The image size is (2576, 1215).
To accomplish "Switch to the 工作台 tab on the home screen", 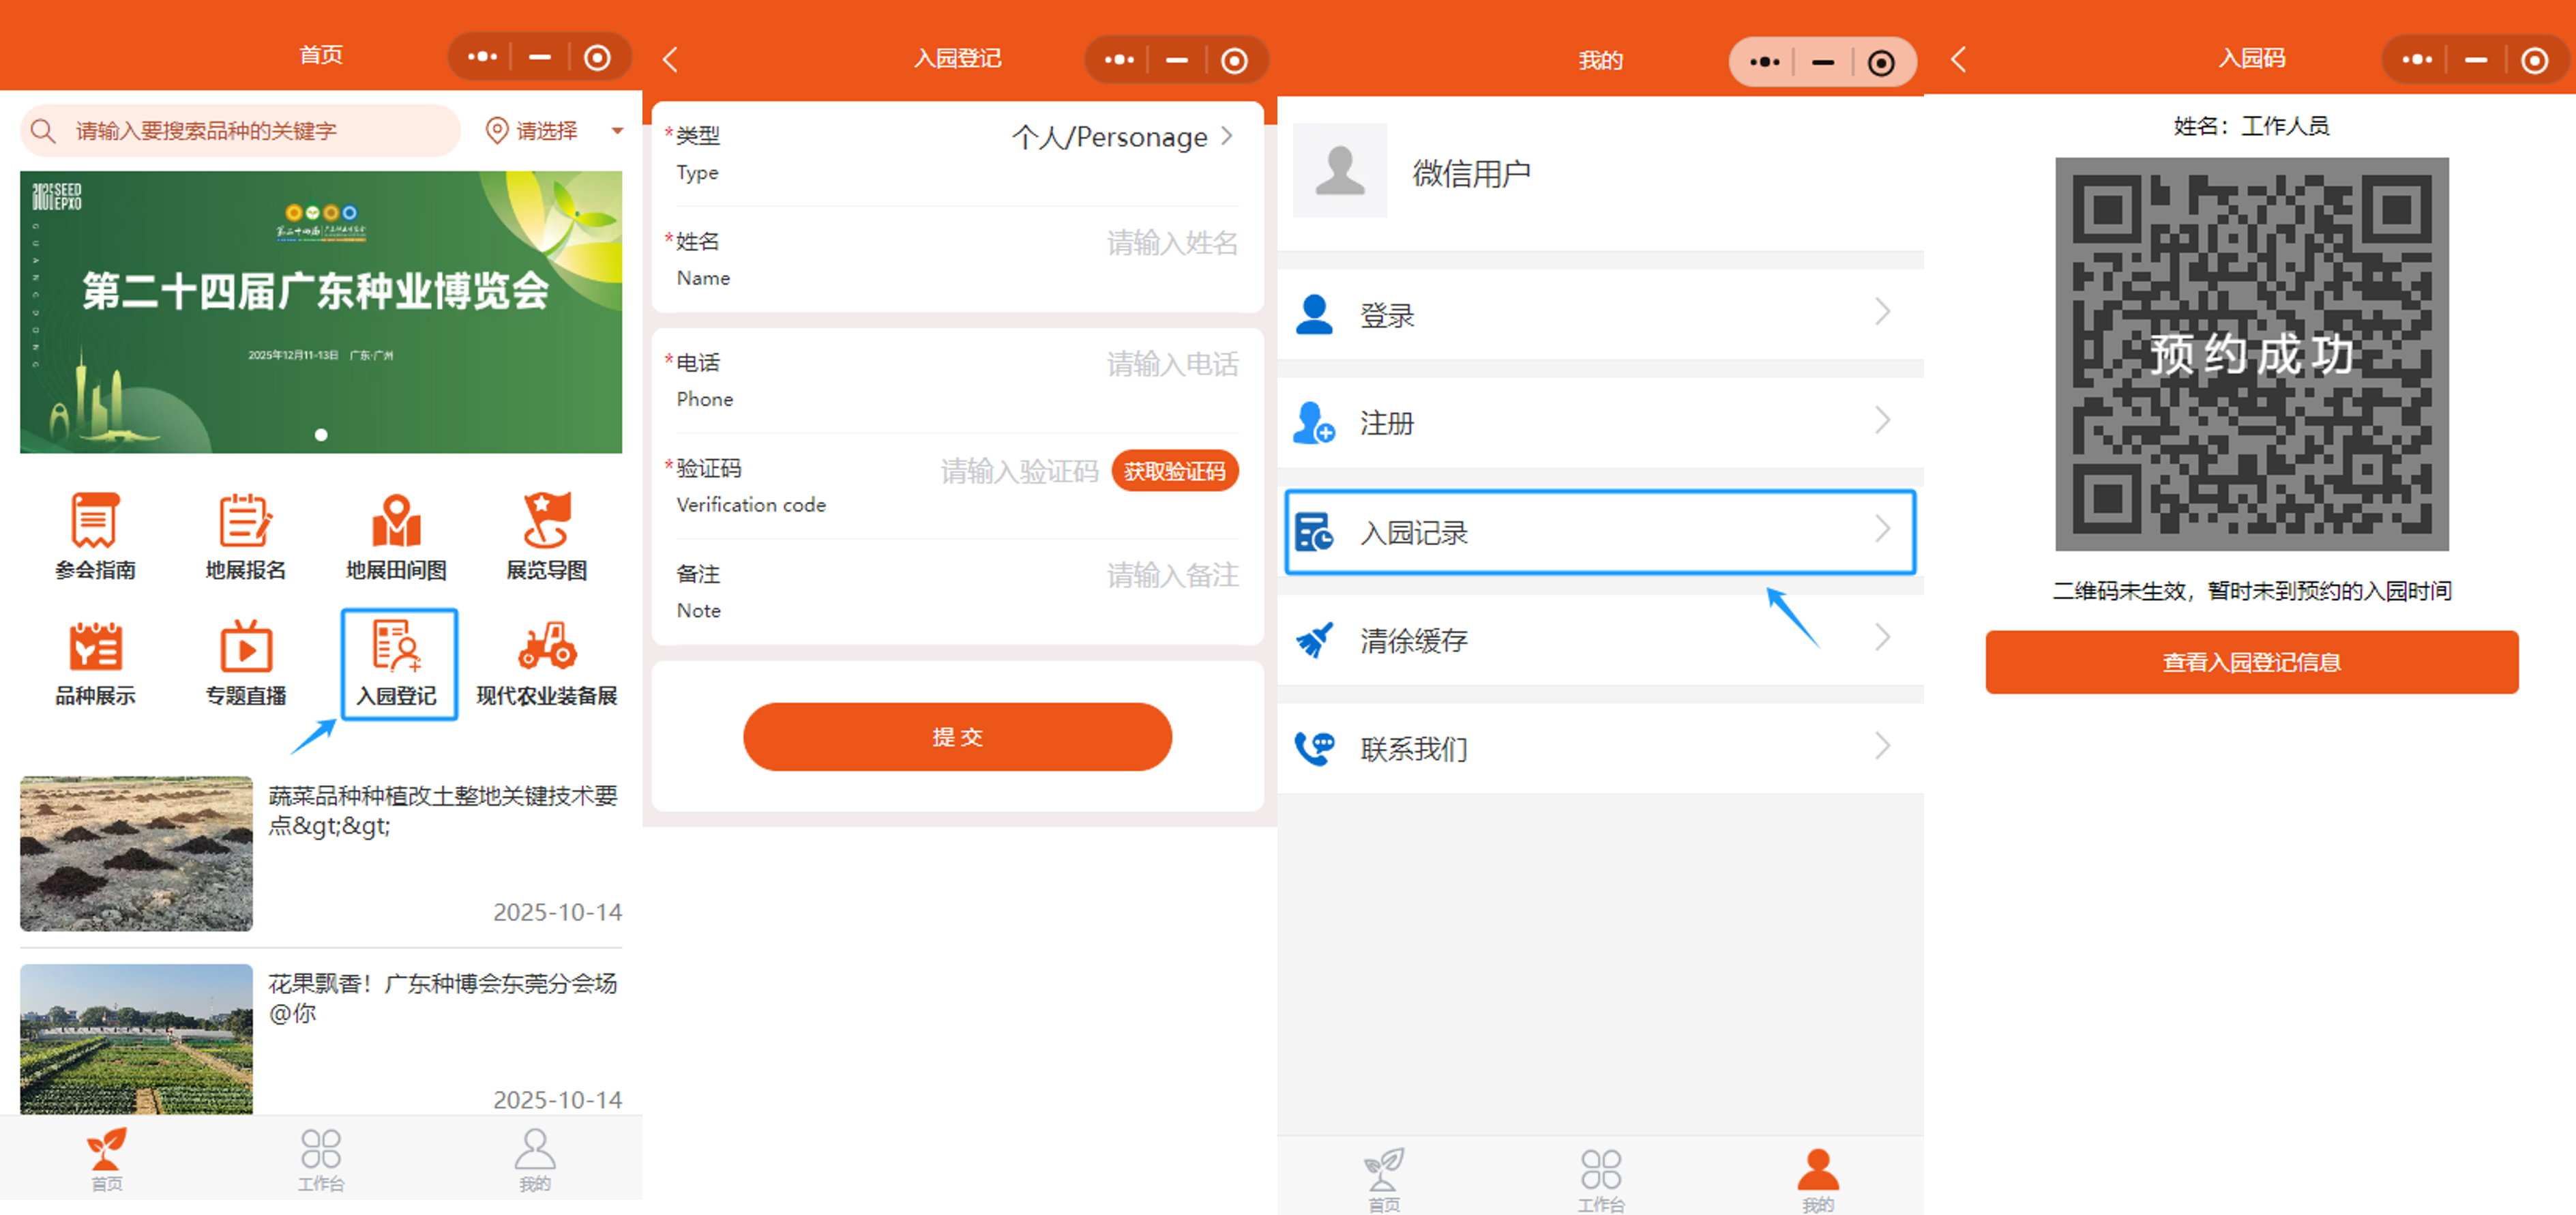I will point(320,1160).
